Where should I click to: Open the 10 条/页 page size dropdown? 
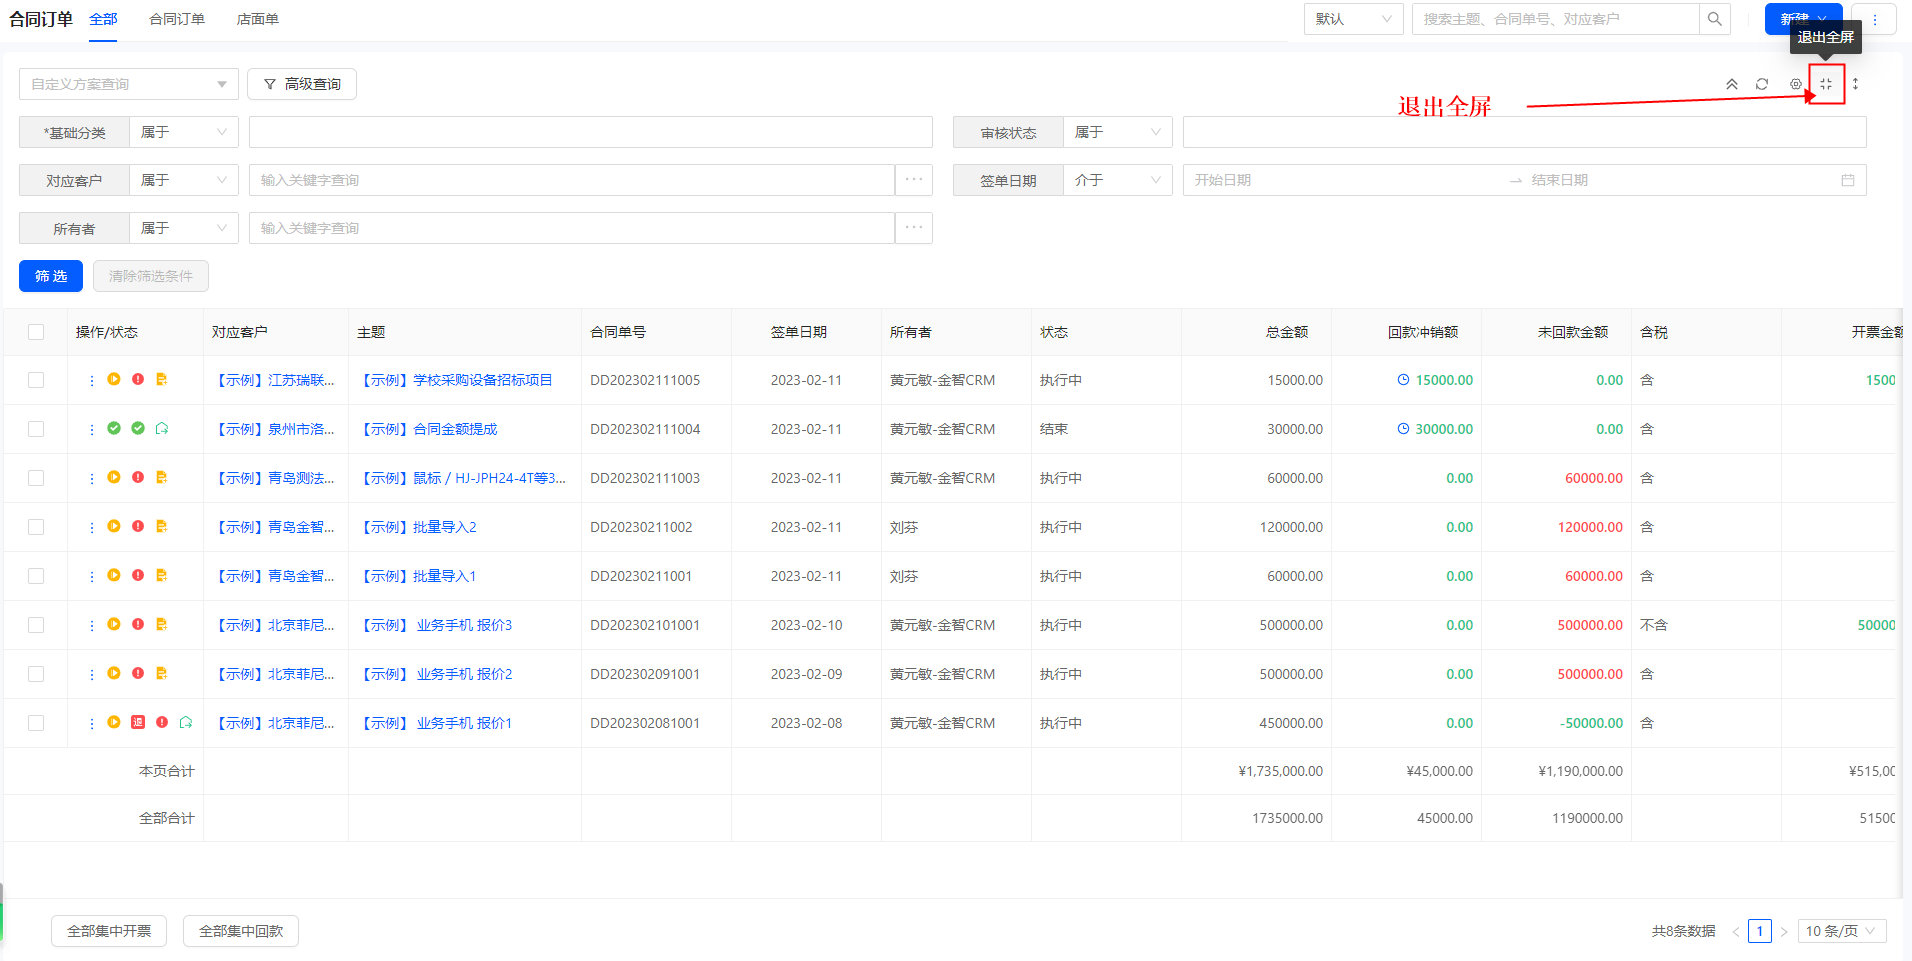tap(1842, 931)
